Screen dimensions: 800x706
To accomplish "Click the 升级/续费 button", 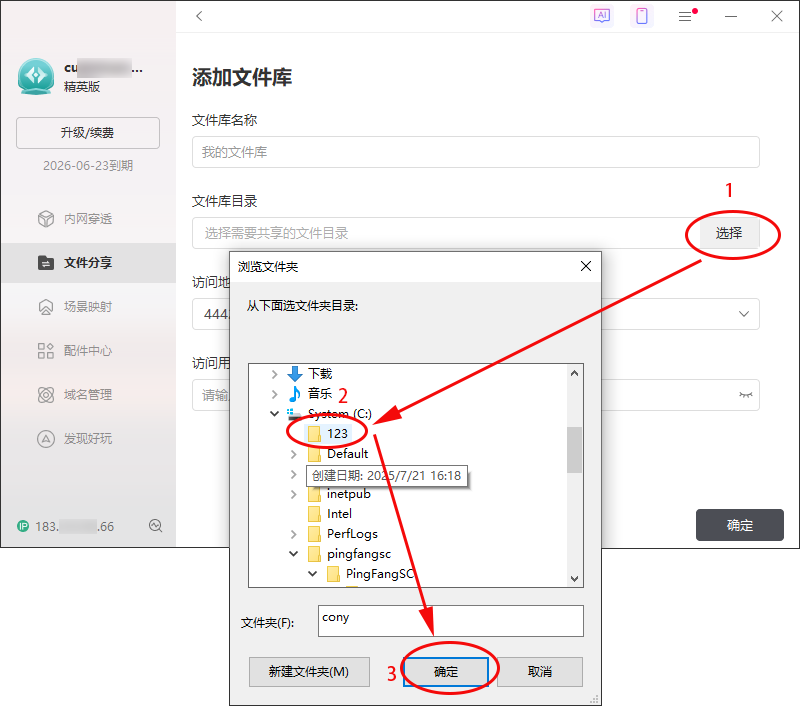I will coord(88,133).
